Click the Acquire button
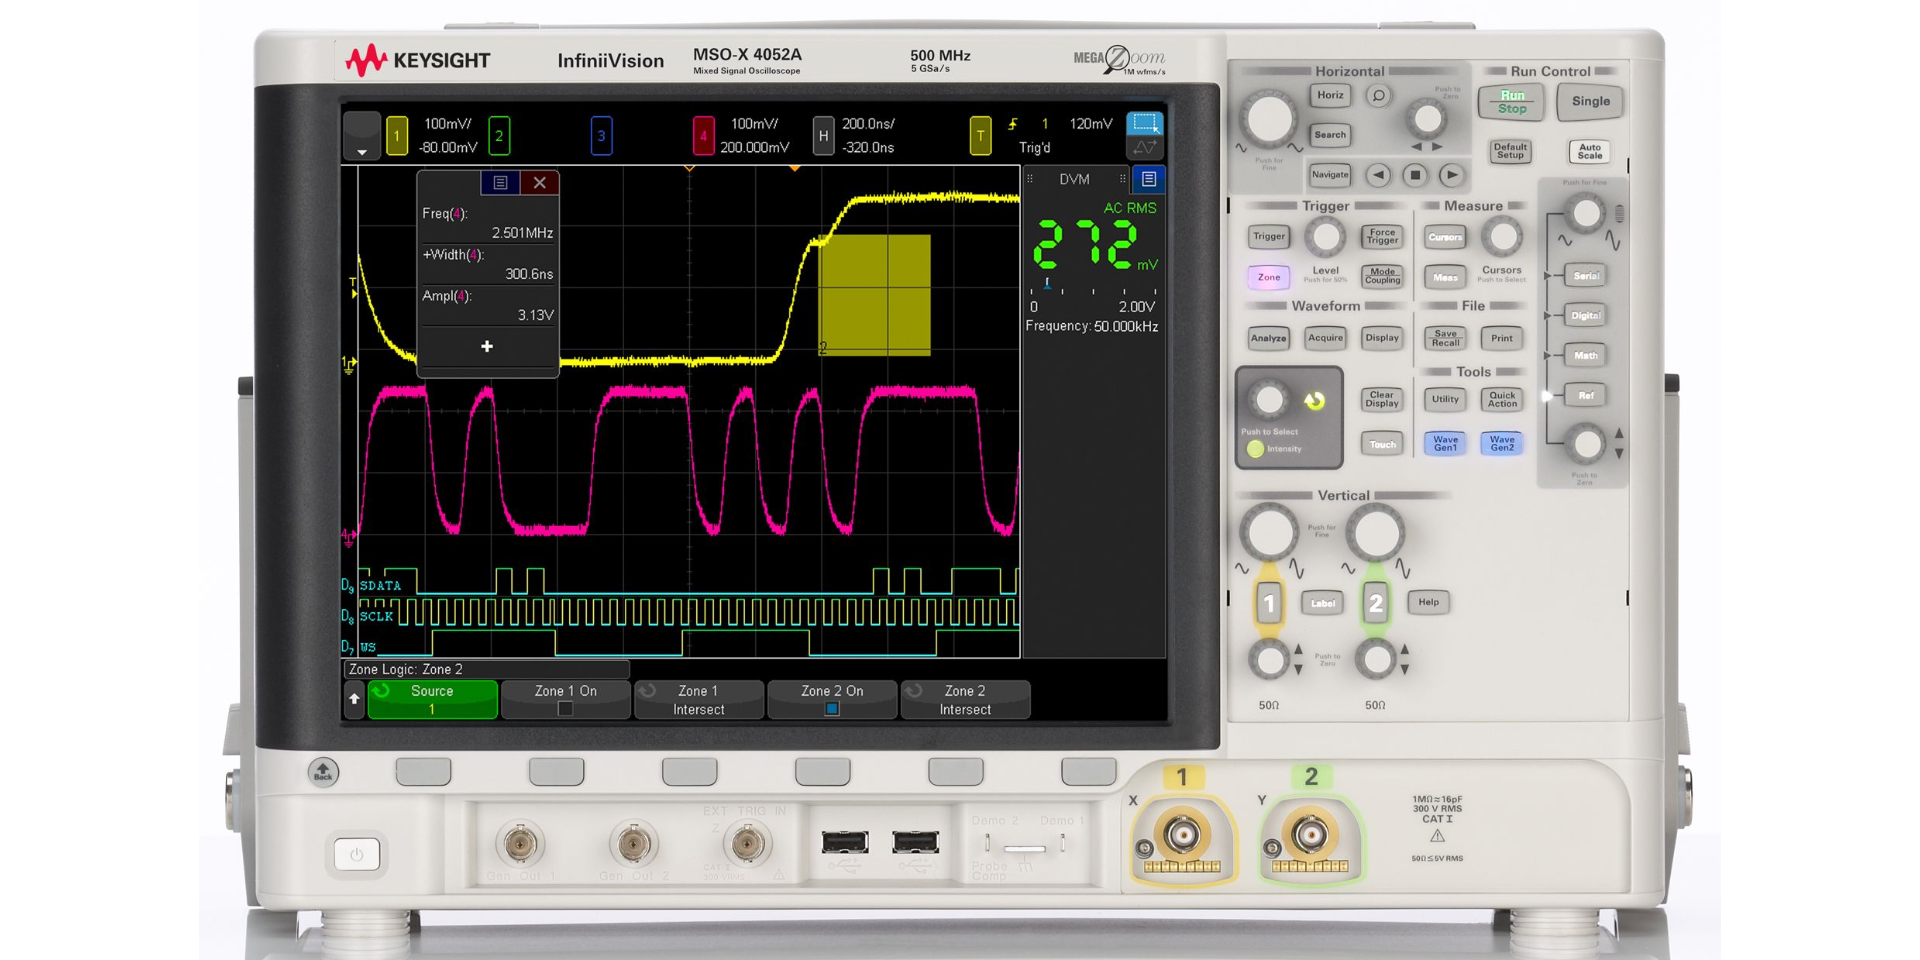Screen dimensions: 1920x960 point(1325,339)
